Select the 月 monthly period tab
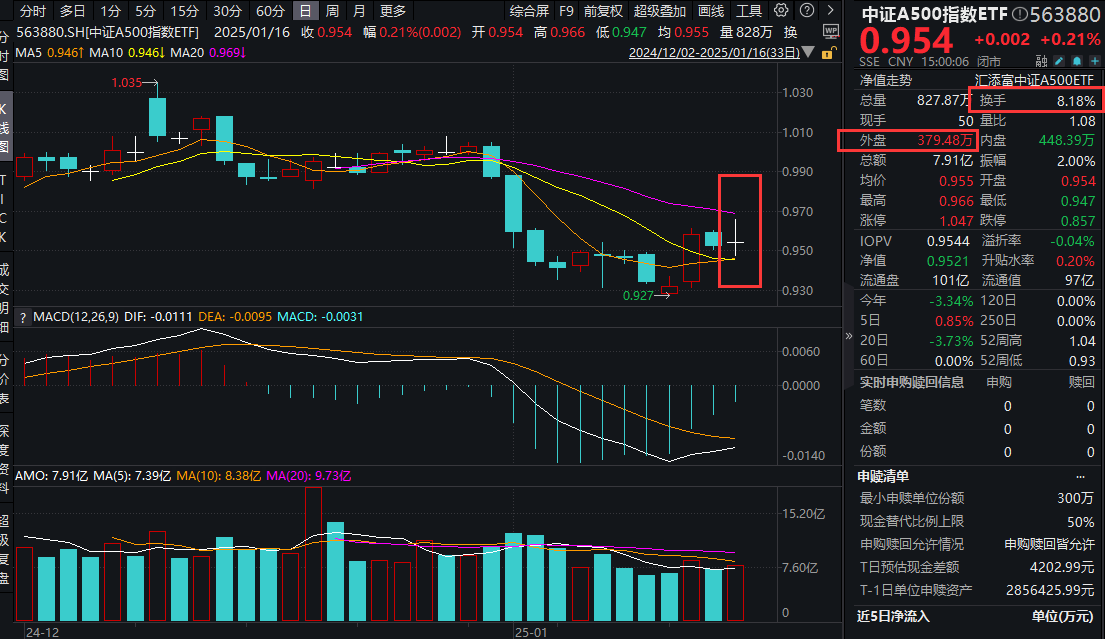Image resolution: width=1105 pixels, height=639 pixels. point(359,11)
